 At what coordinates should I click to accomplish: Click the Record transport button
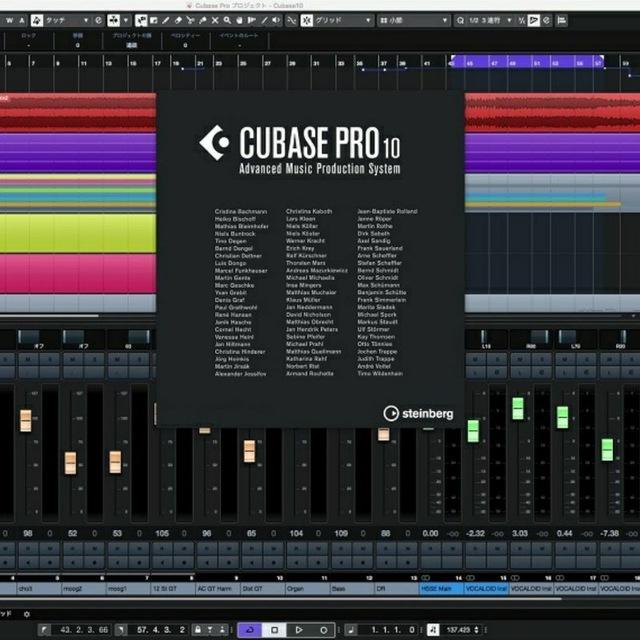point(323,630)
